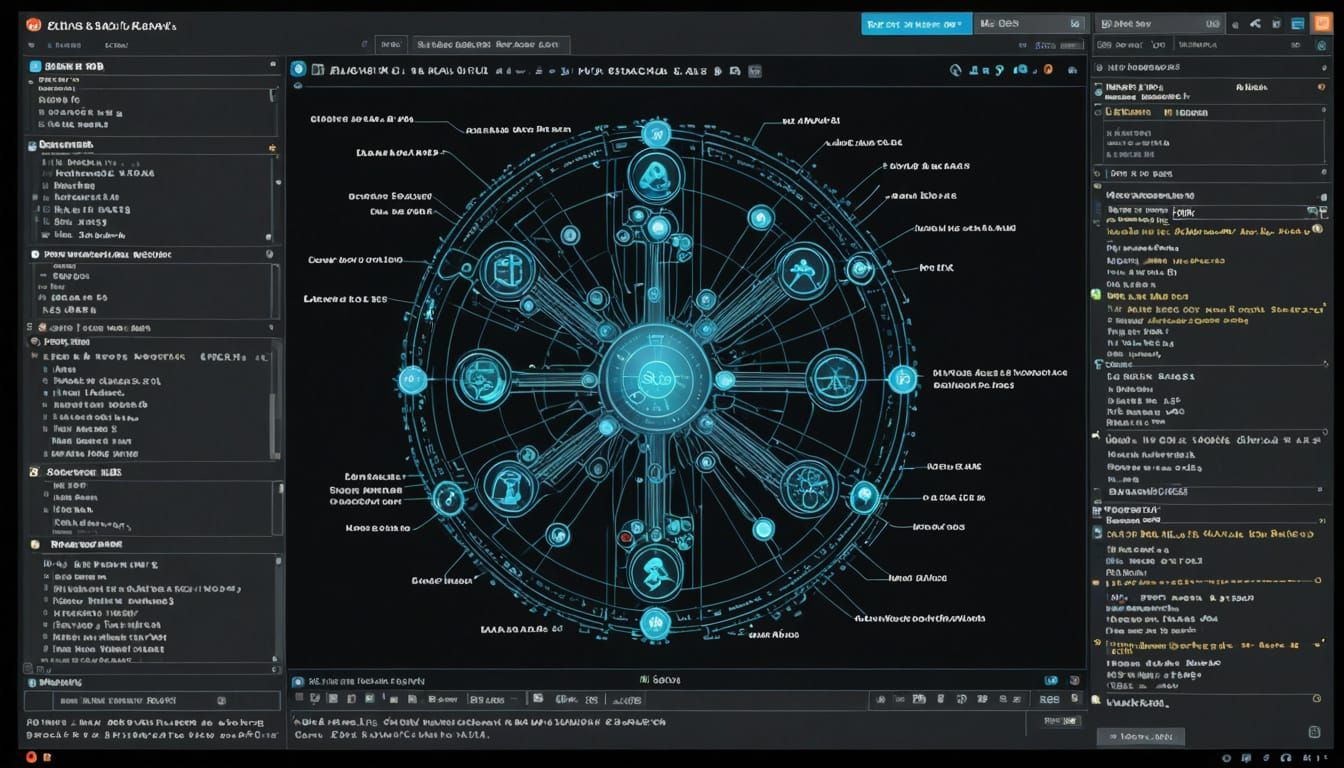Open the blue menu button in the top toolbar
The height and width of the screenshot is (768, 1344).
pyautogui.click(x=917, y=22)
